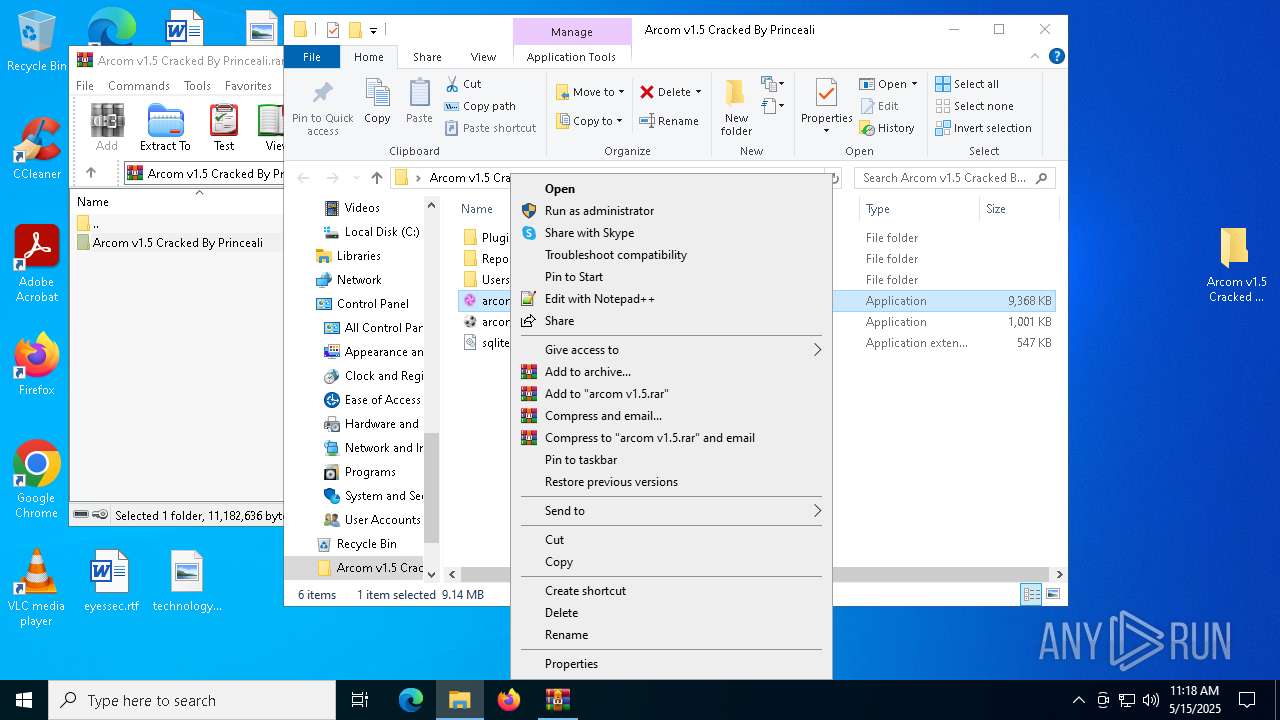Click Explorer up directory arrow
The image size is (1280, 720).
tap(376, 178)
